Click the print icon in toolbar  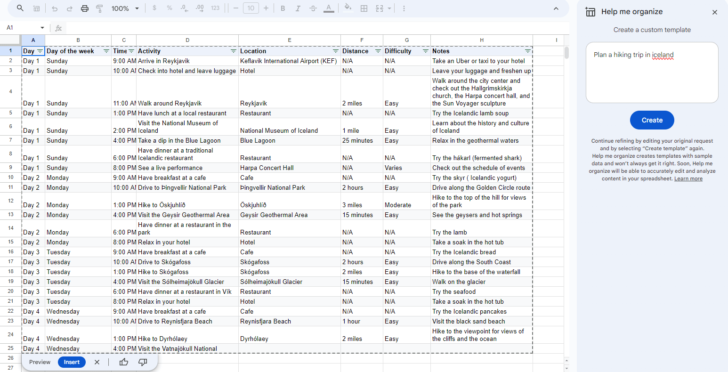tap(84, 8)
